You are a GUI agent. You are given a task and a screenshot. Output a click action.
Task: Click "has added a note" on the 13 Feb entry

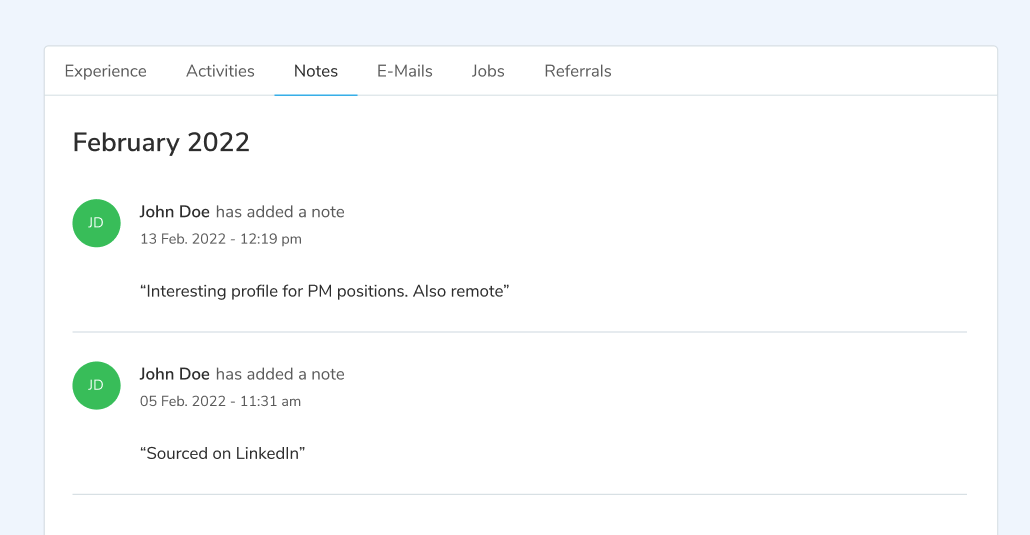pos(280,212)
